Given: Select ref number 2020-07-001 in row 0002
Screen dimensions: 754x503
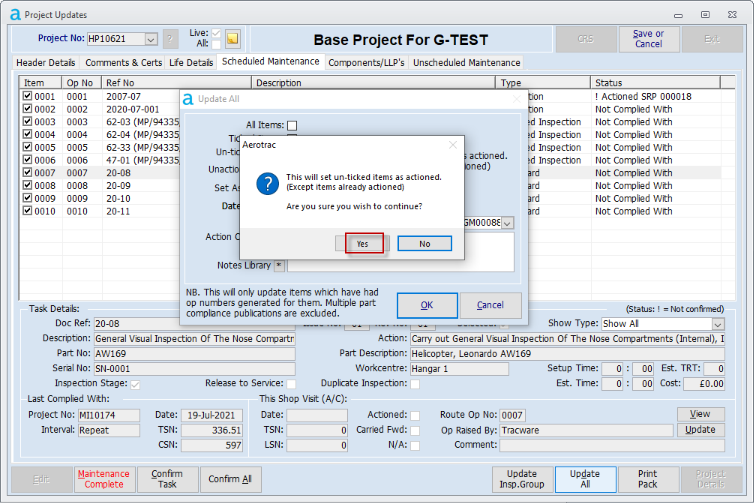Looking at the screenshot, I should [133, 109].
